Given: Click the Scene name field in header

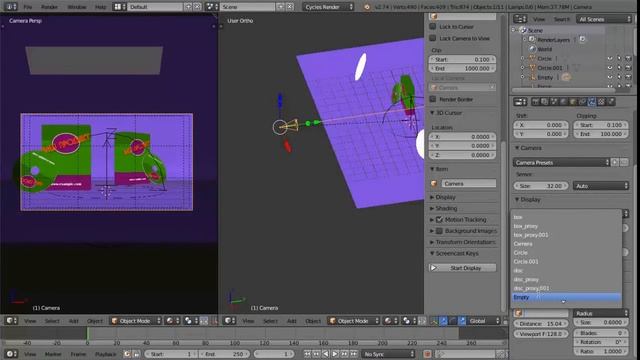Looking at the screenshot, I should [248, 7].
